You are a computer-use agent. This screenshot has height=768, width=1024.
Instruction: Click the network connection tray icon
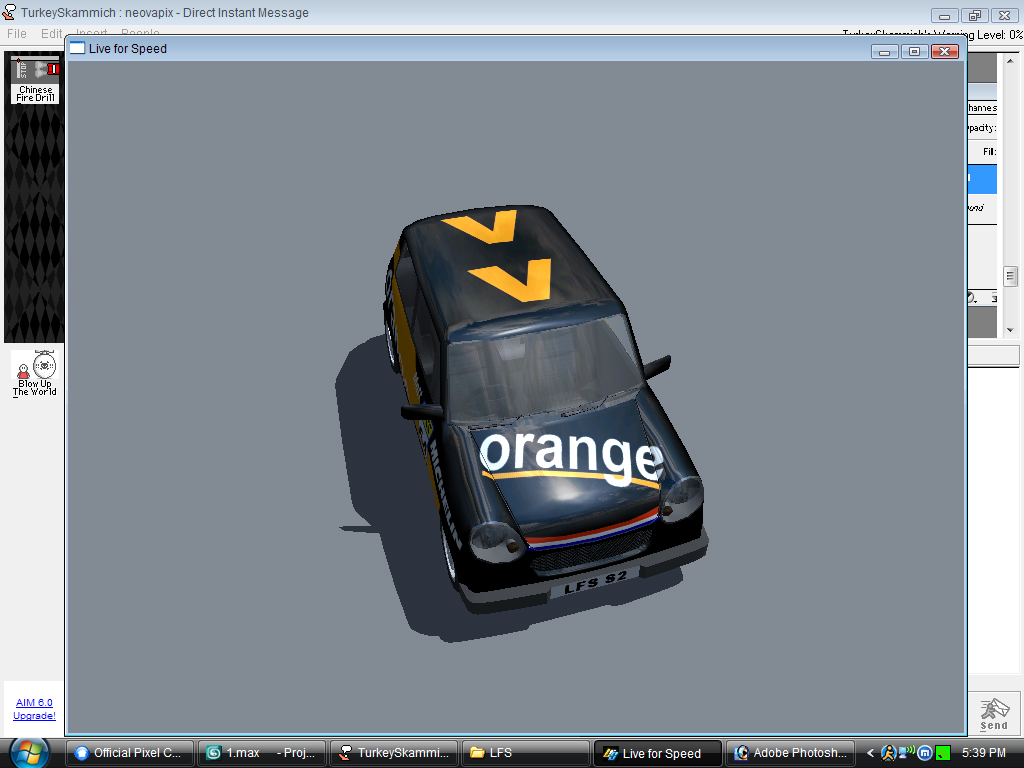pos(906,752)
